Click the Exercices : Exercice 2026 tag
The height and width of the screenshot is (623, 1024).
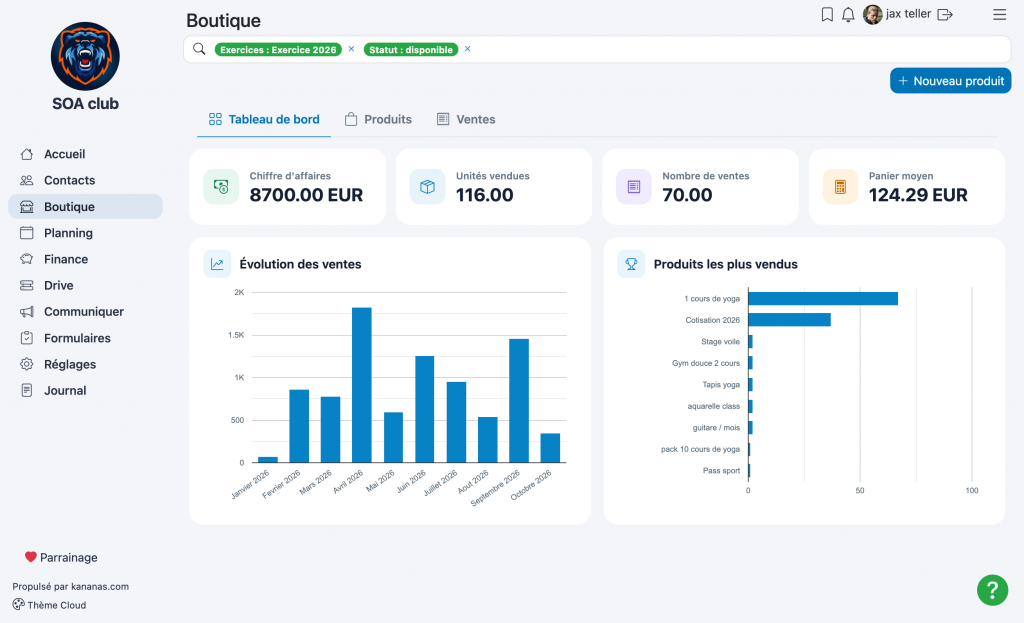tap(278, 50)
